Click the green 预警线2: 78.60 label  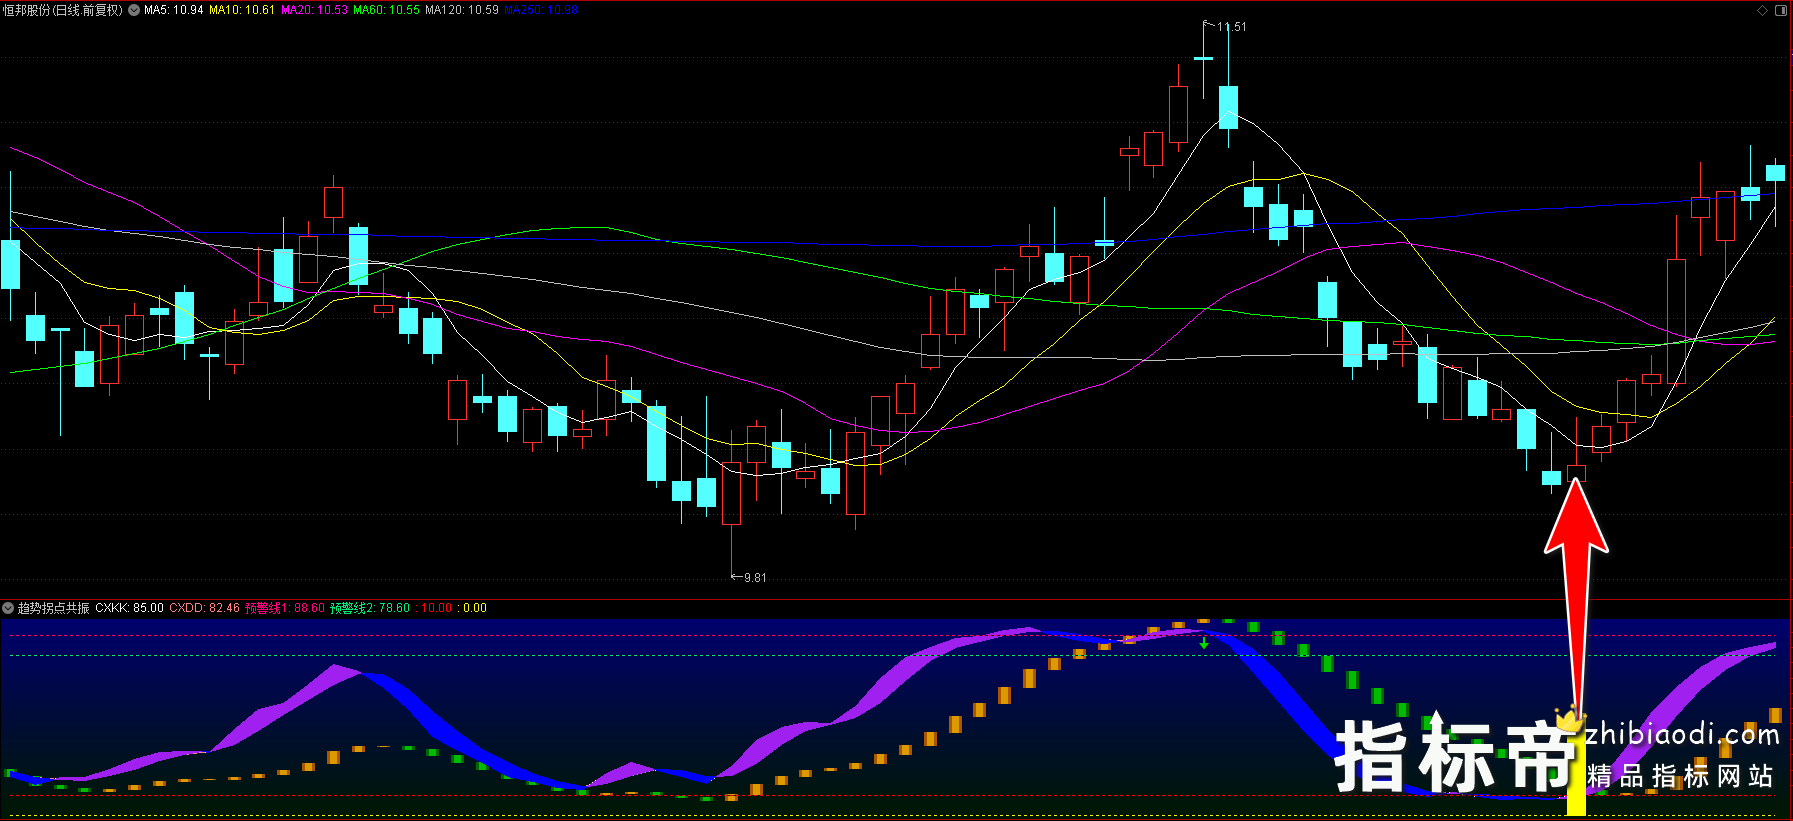pyautogui.click(x=369, y=608)
